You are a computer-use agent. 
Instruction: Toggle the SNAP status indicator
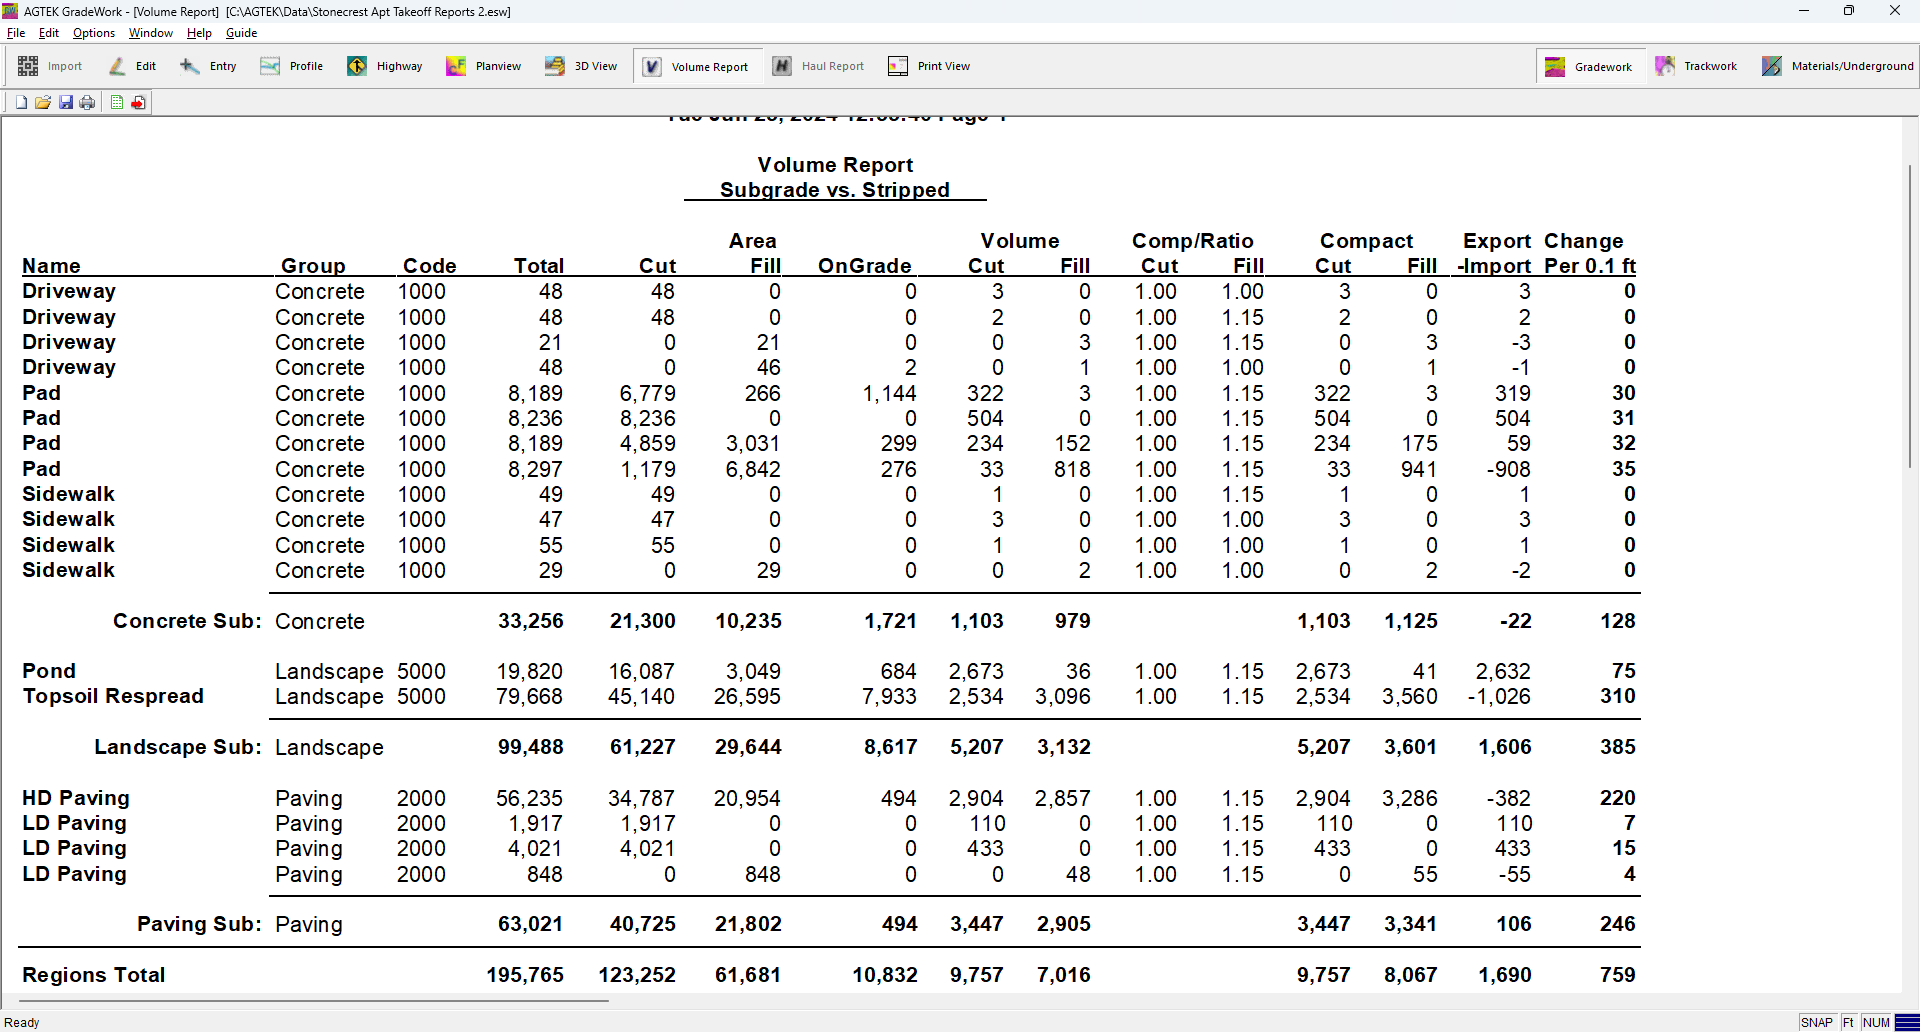(x=1816, y=1022)
